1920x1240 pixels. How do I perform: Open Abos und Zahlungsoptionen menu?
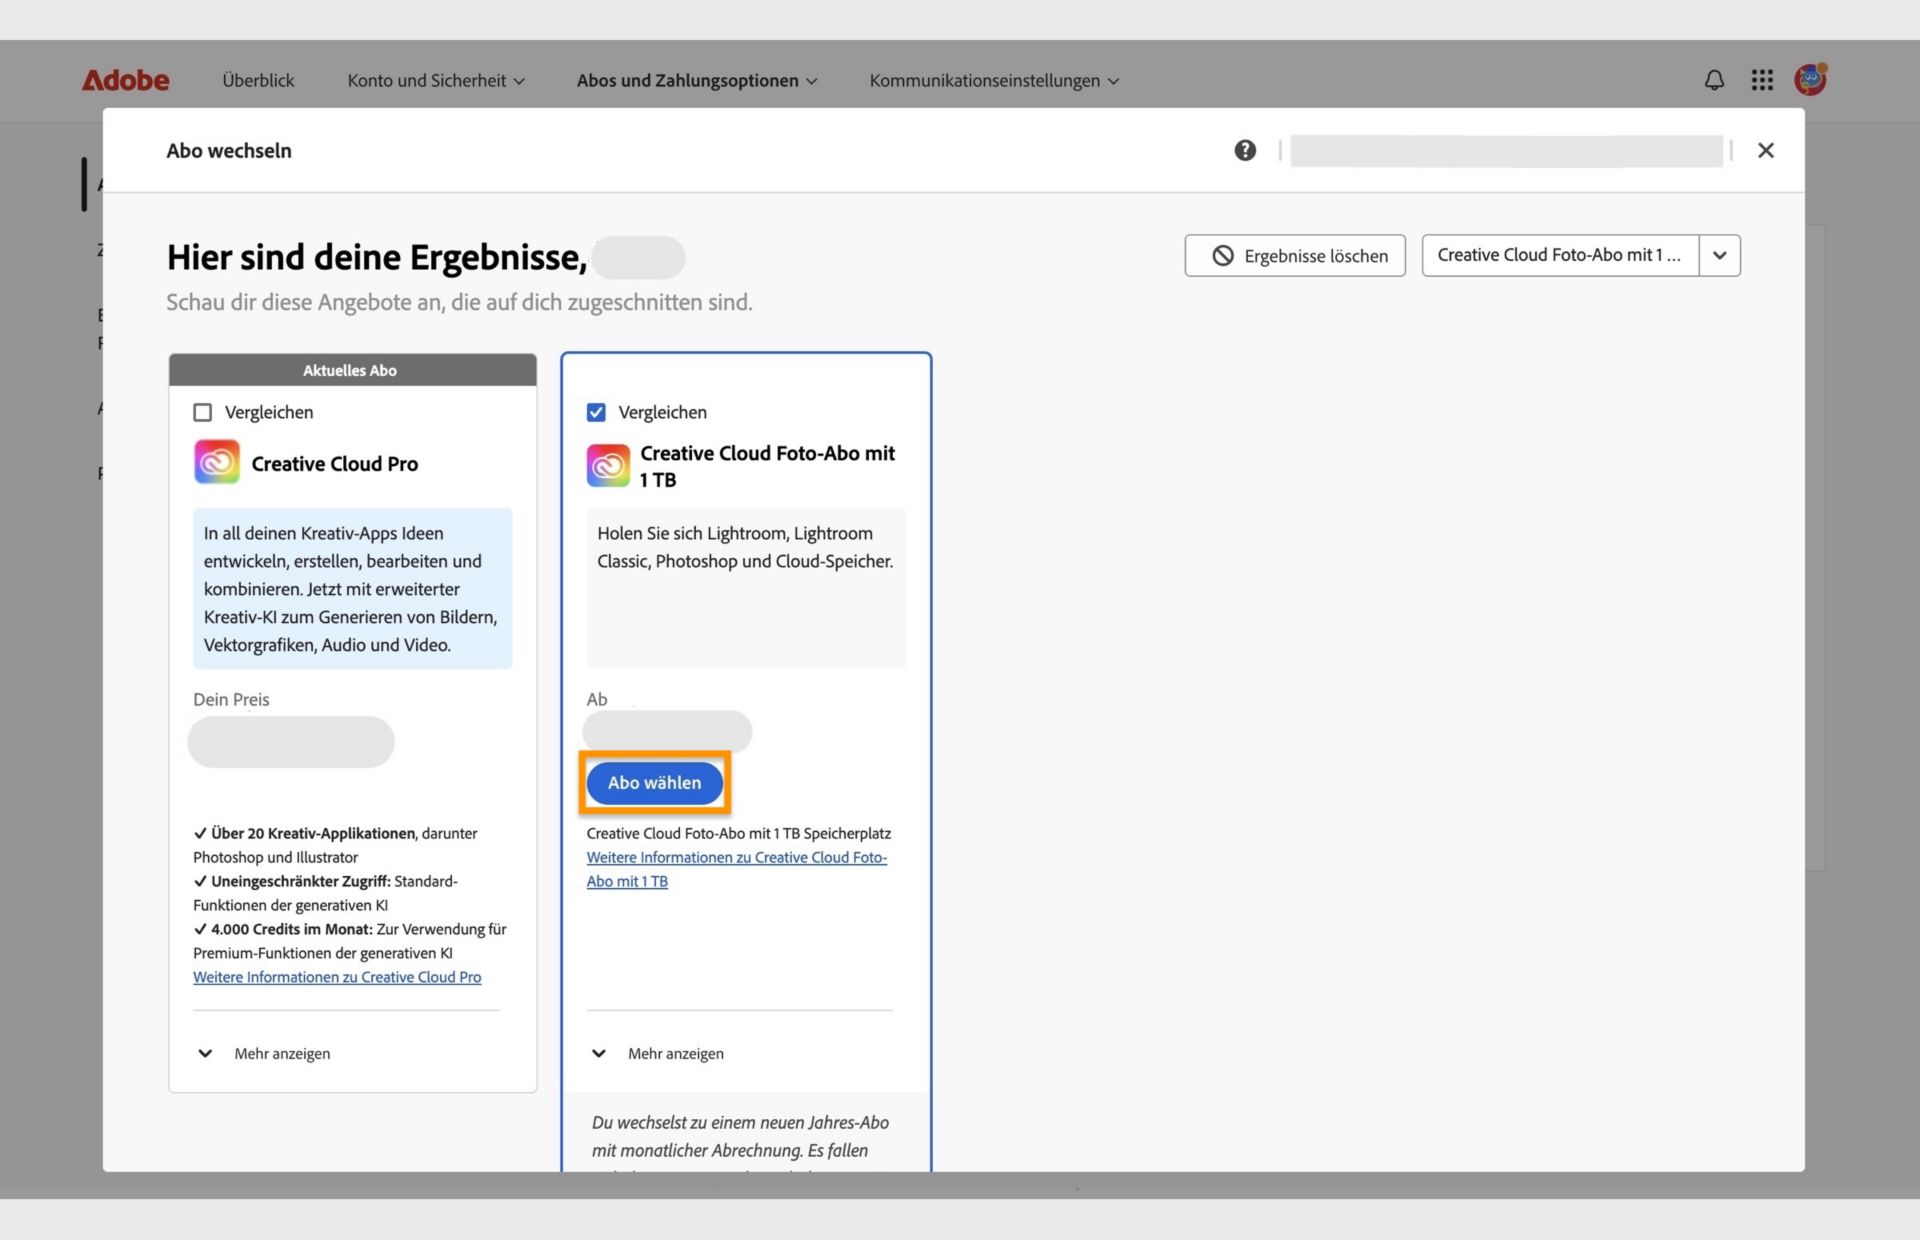tap(697, 80)
